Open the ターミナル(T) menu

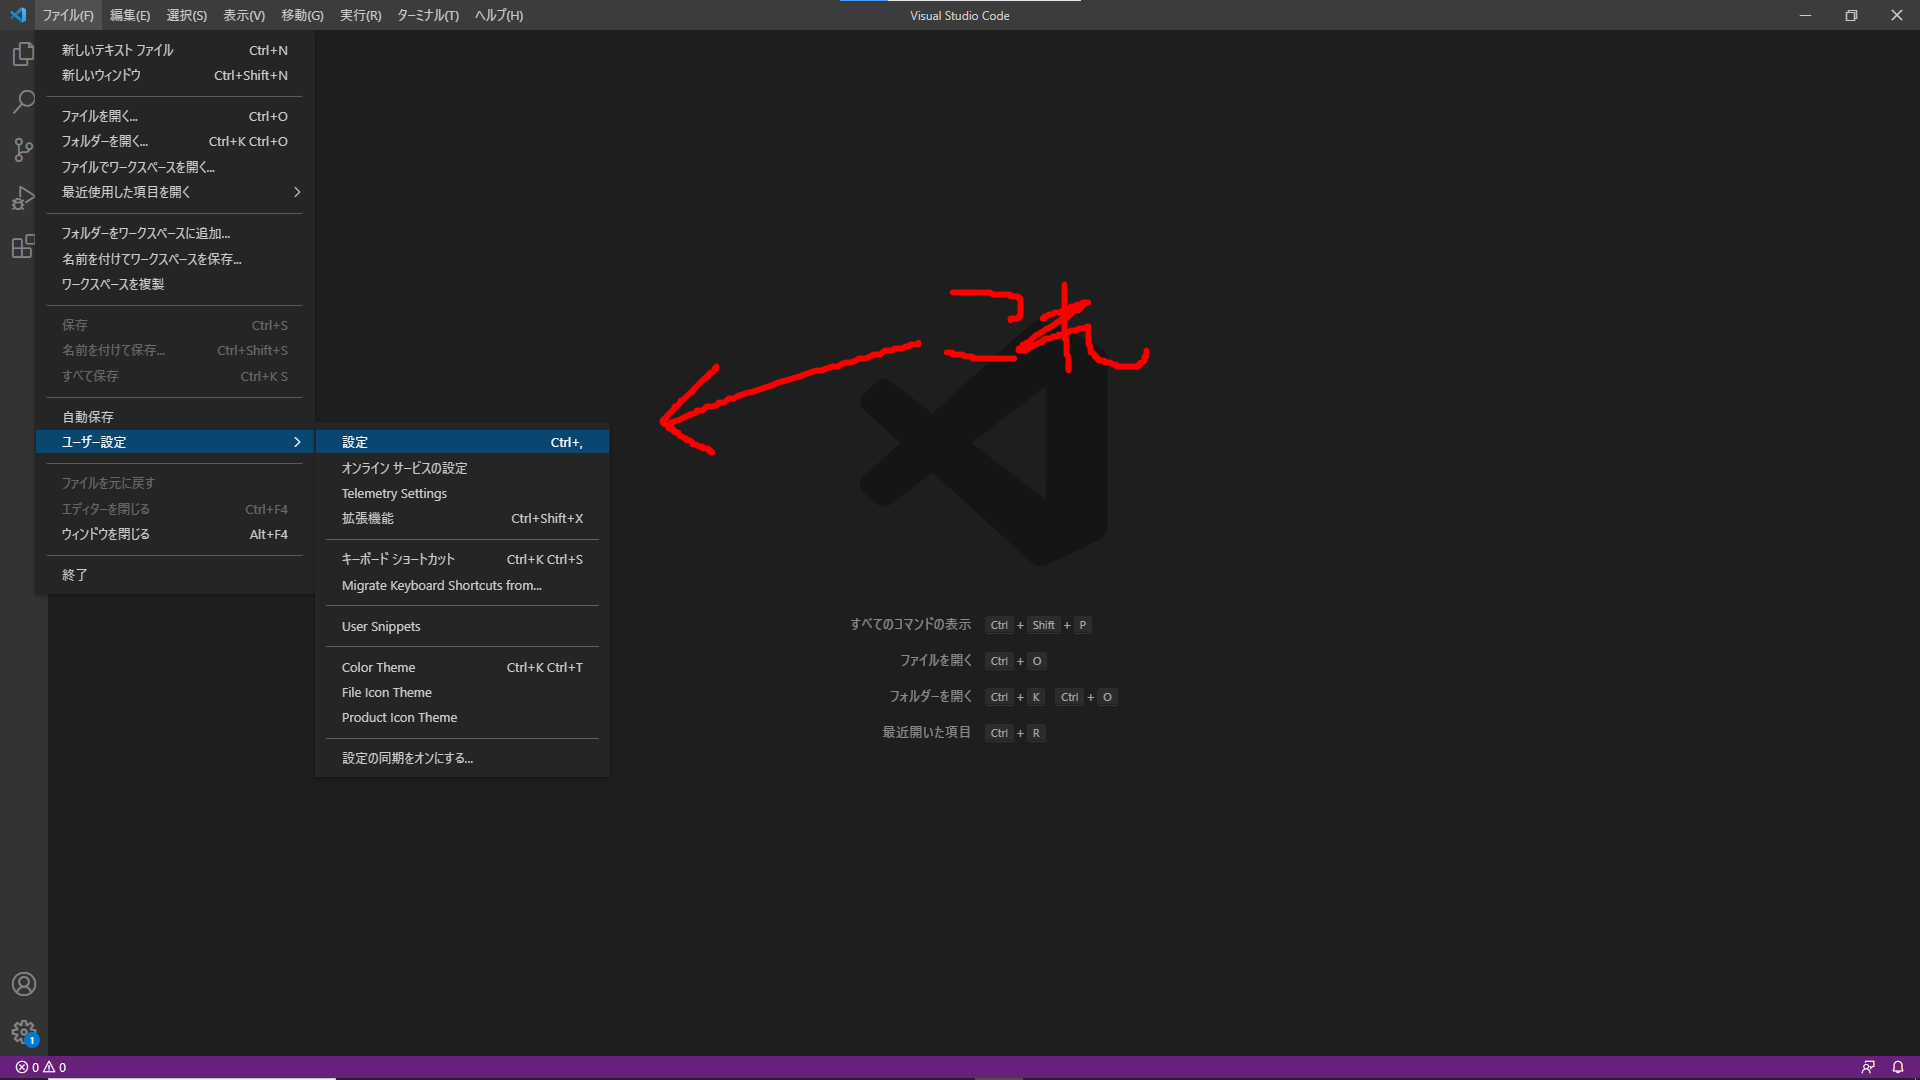pyautogui.click(x=427, y=15)
